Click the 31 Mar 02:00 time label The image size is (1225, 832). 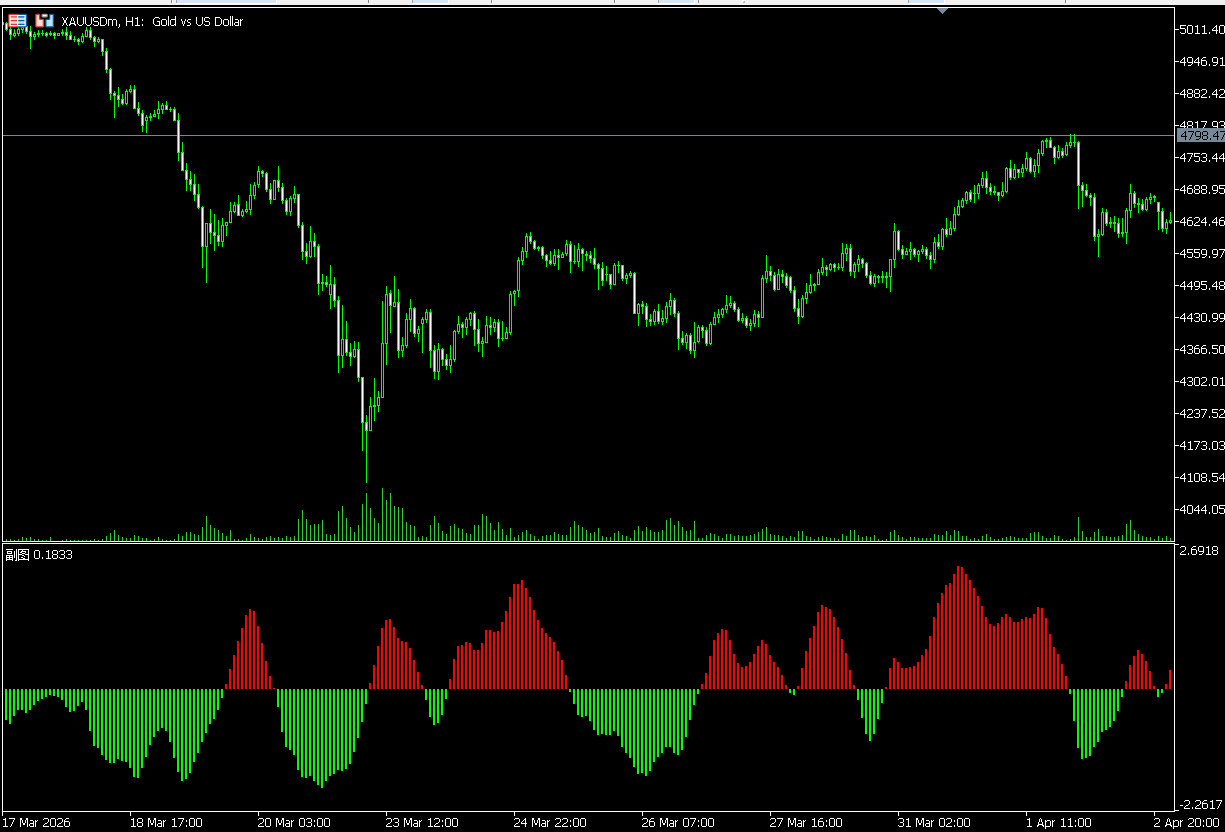pos(933,823)
